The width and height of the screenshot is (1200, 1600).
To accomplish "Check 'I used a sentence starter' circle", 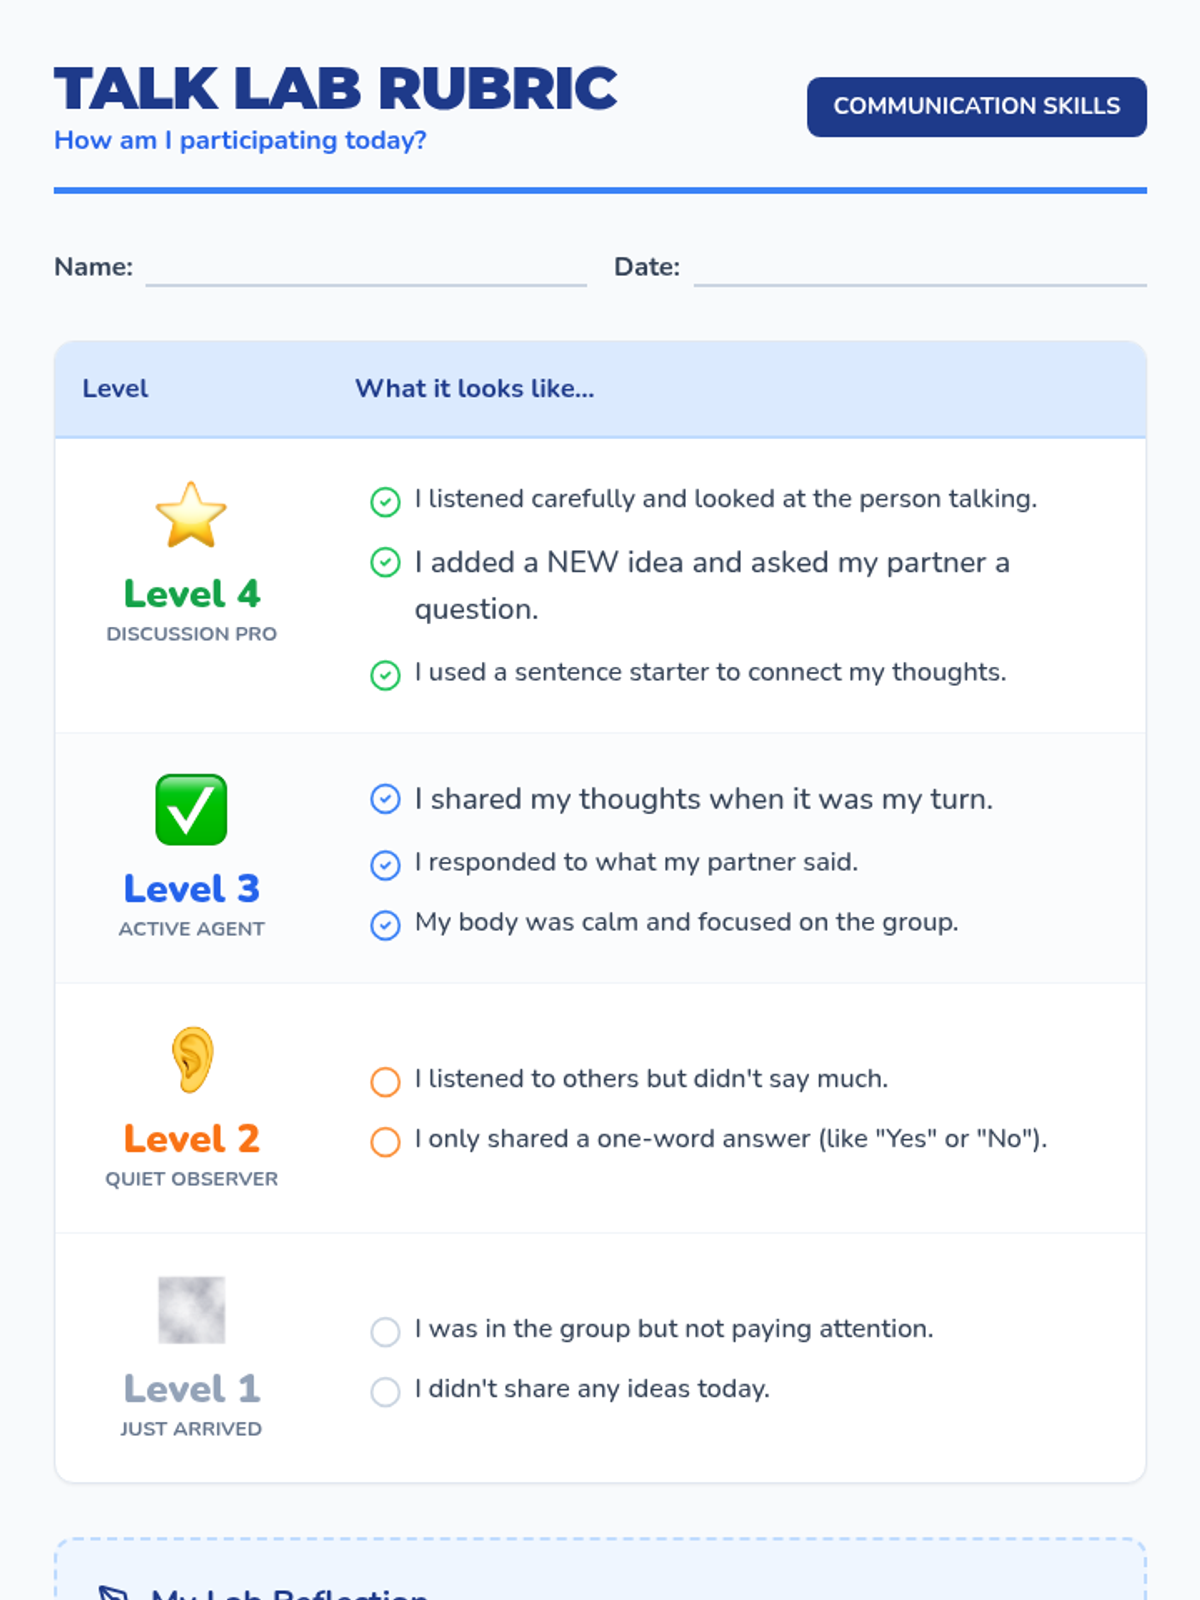I will coord(385,675).
